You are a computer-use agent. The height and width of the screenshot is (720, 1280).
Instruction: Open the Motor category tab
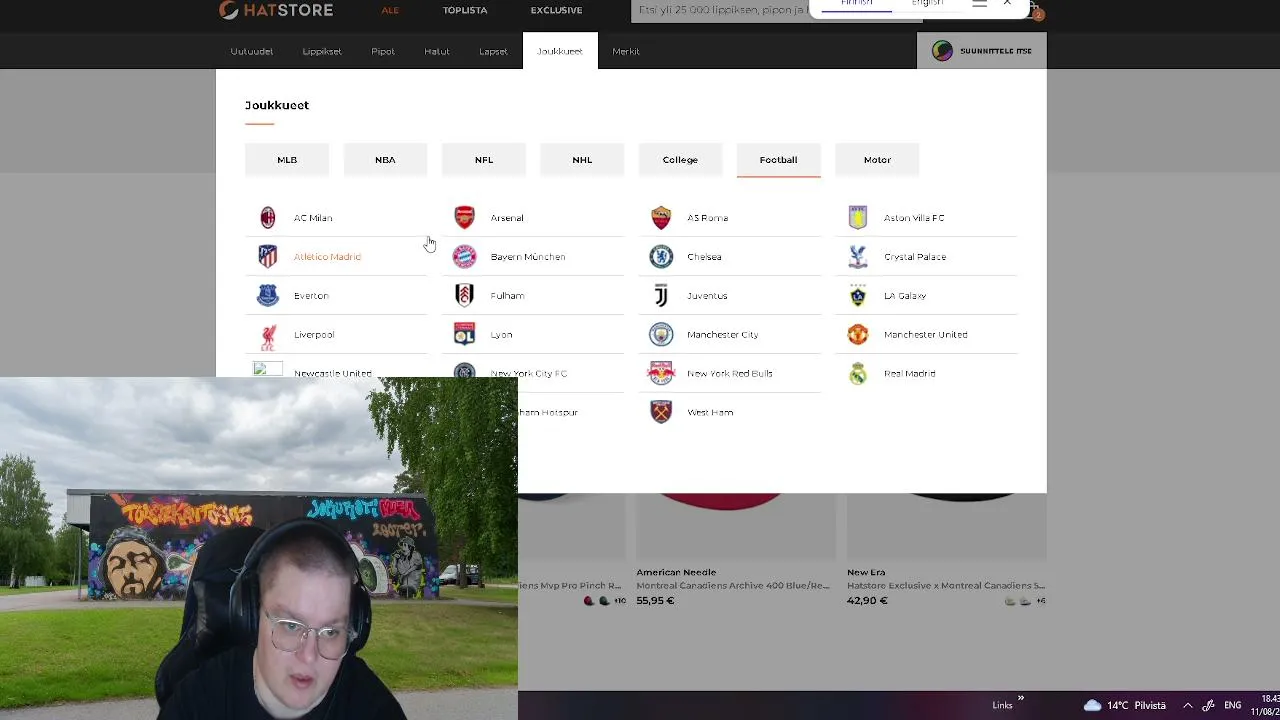coord(877,160)
